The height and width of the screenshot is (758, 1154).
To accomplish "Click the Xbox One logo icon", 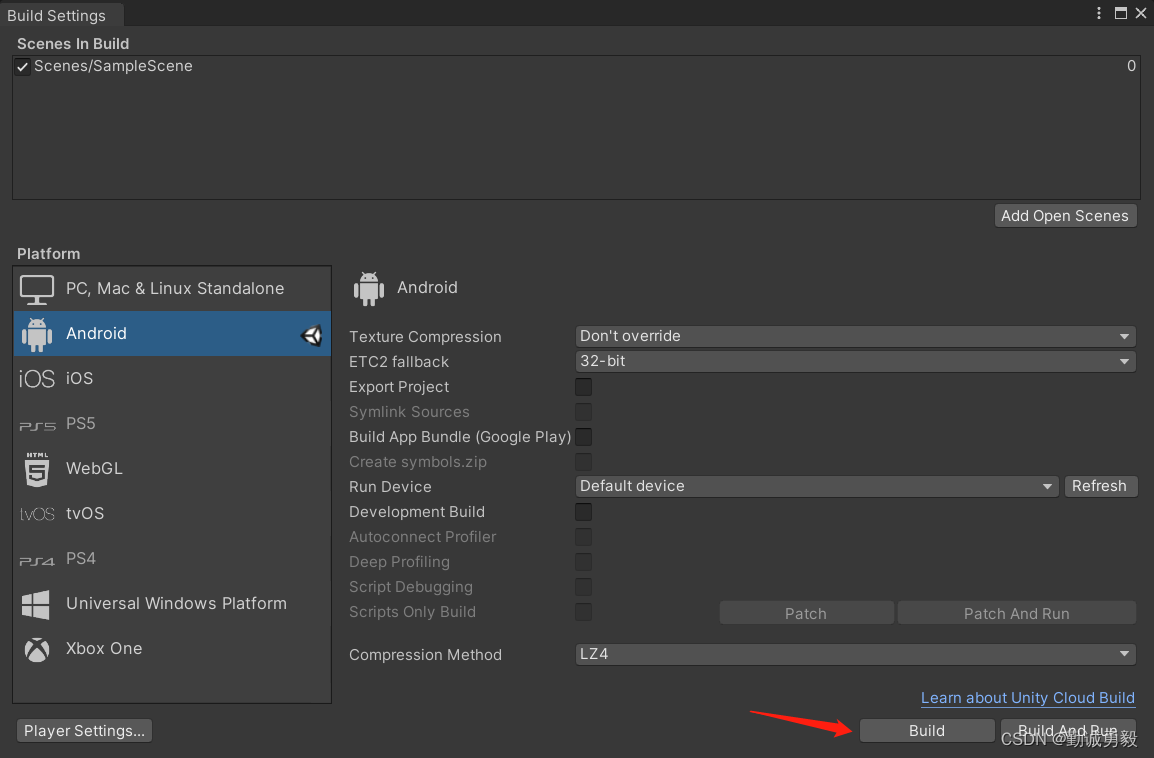I will click(37, 649).
